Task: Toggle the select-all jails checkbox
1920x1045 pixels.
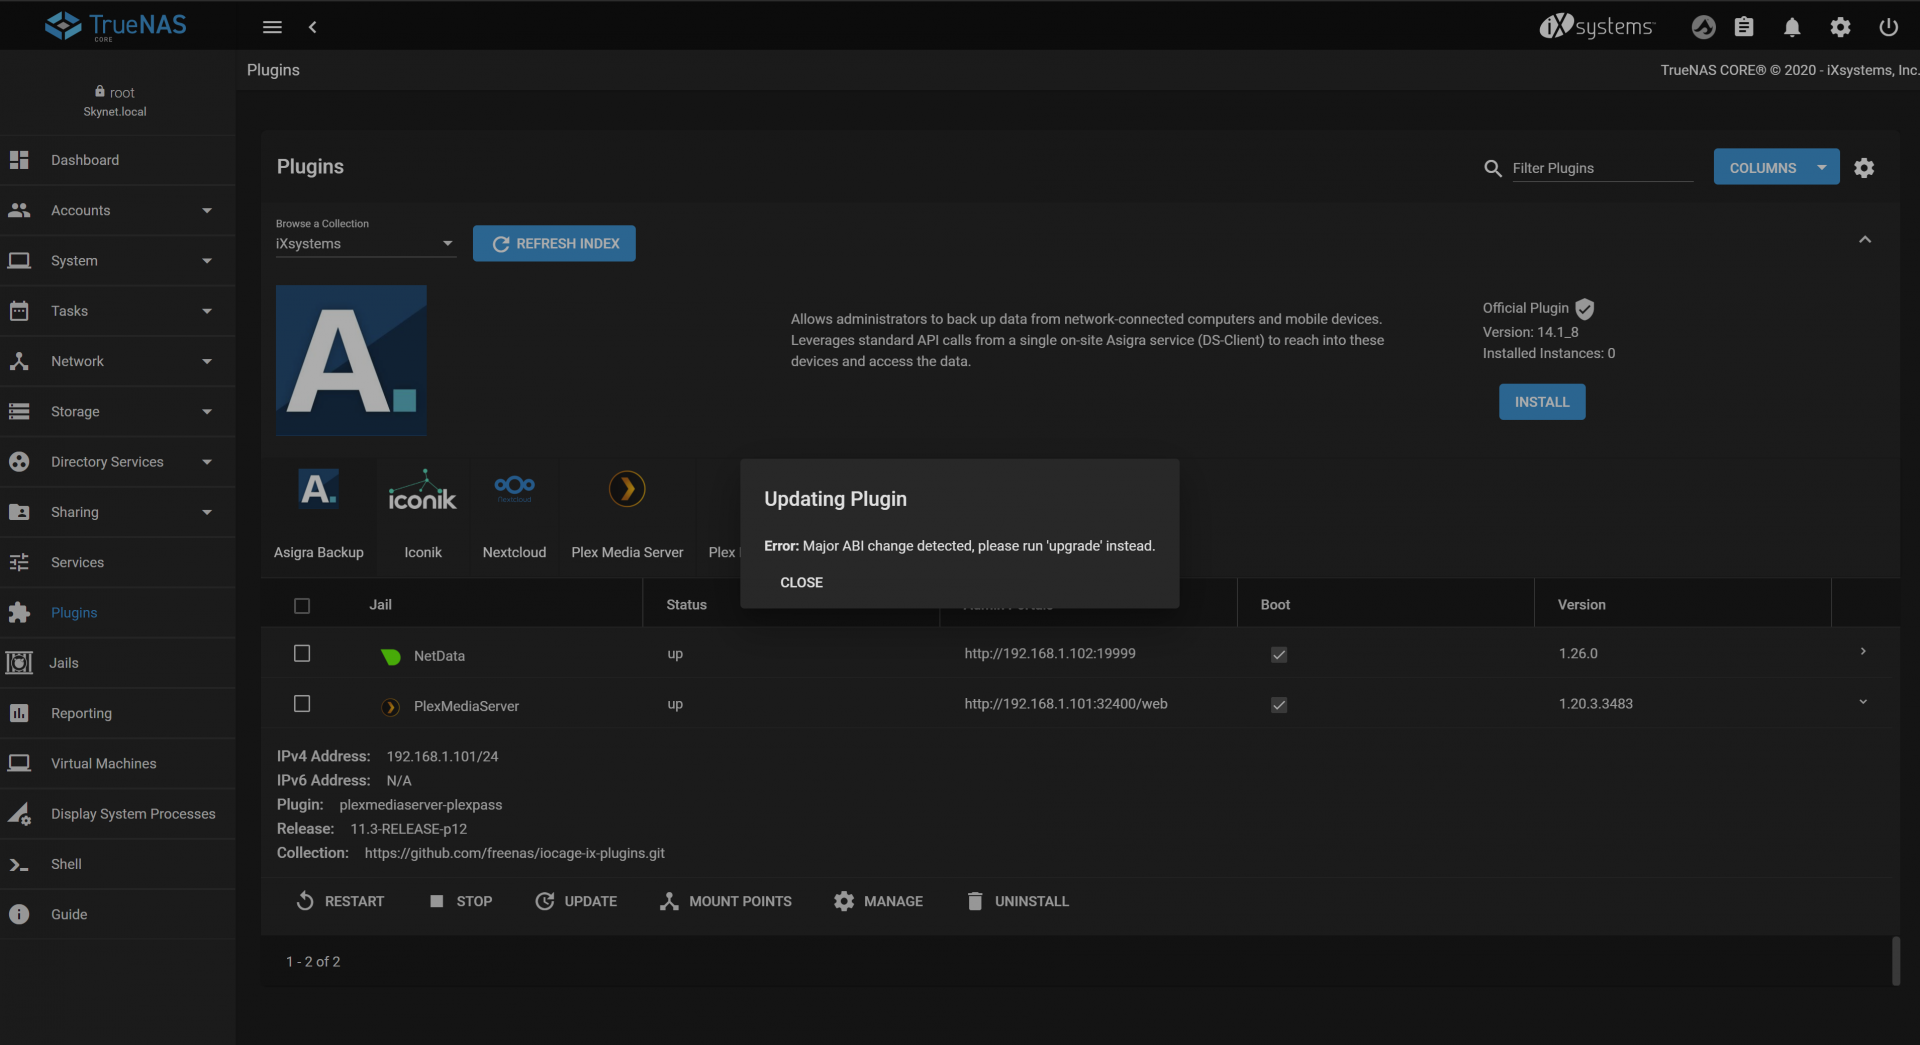Action: pos(302,606)
